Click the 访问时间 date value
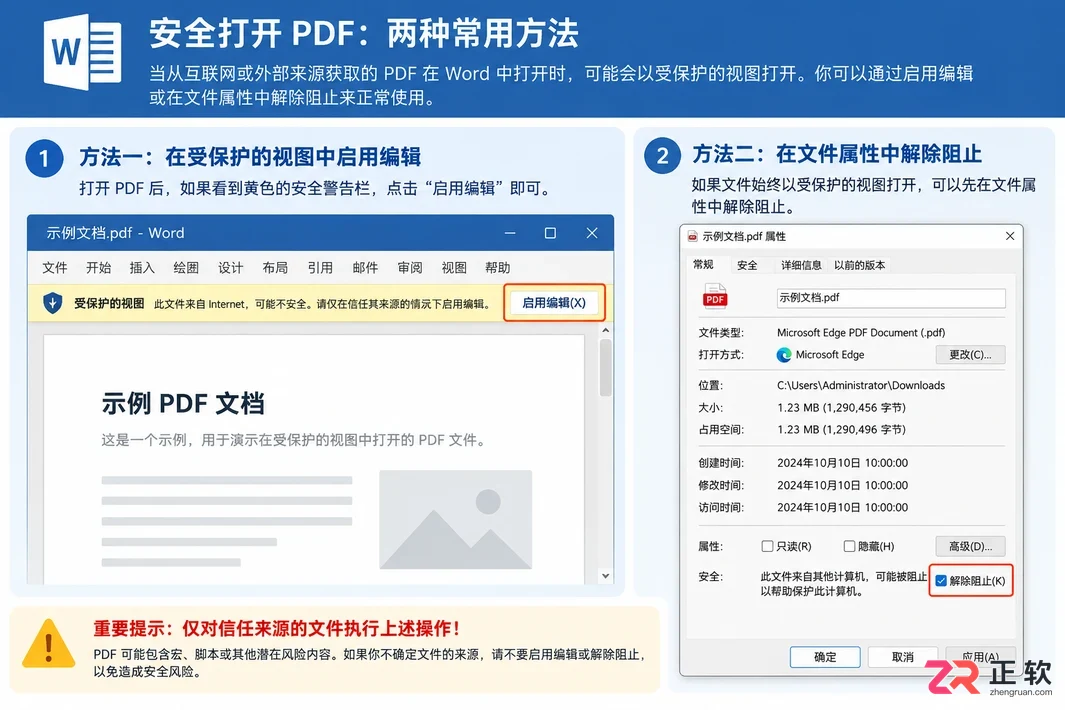Screen dimensions: 1065x710 pyautogui.click(x=842, y=508)
